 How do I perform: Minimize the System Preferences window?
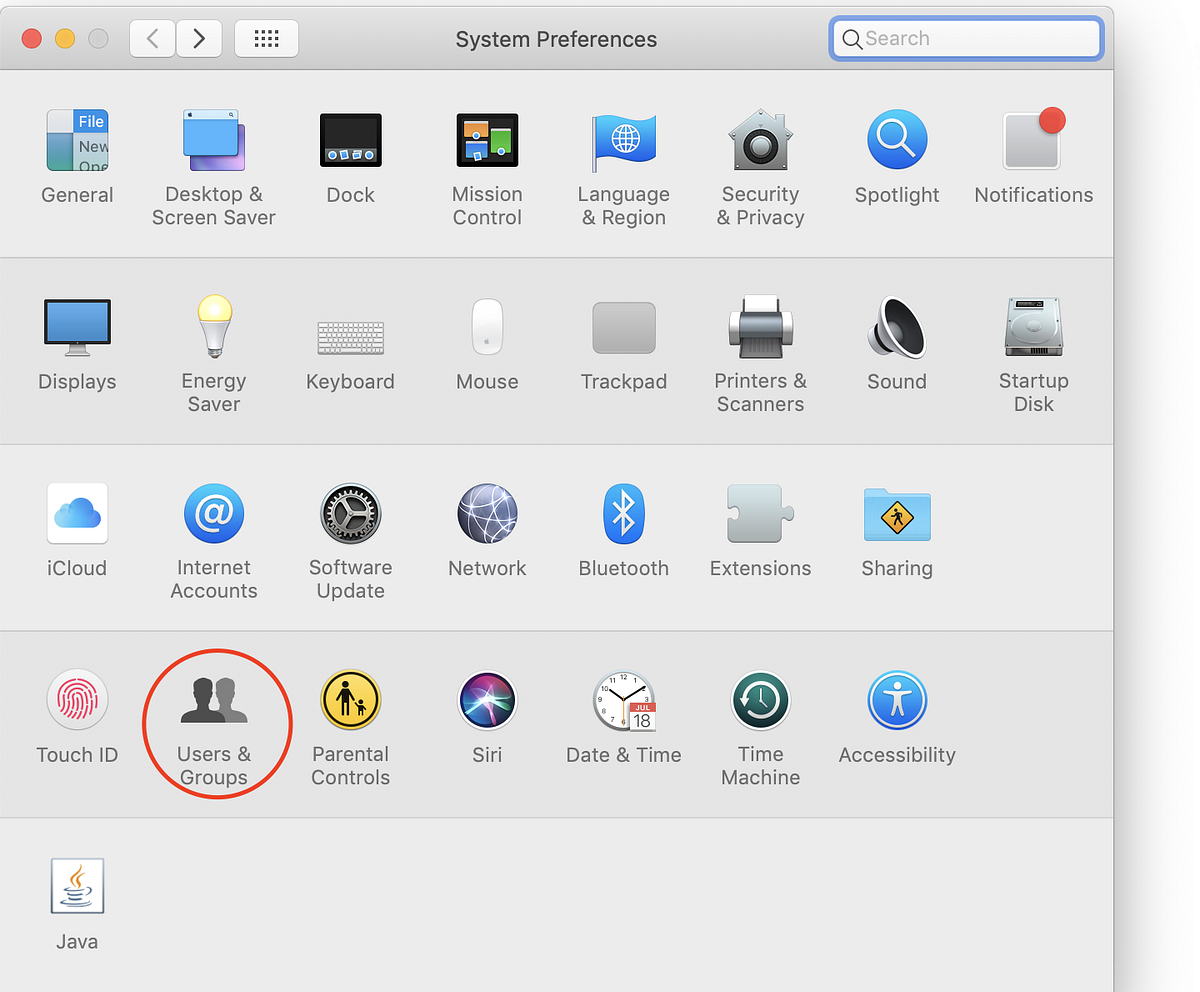click(65, 39)
